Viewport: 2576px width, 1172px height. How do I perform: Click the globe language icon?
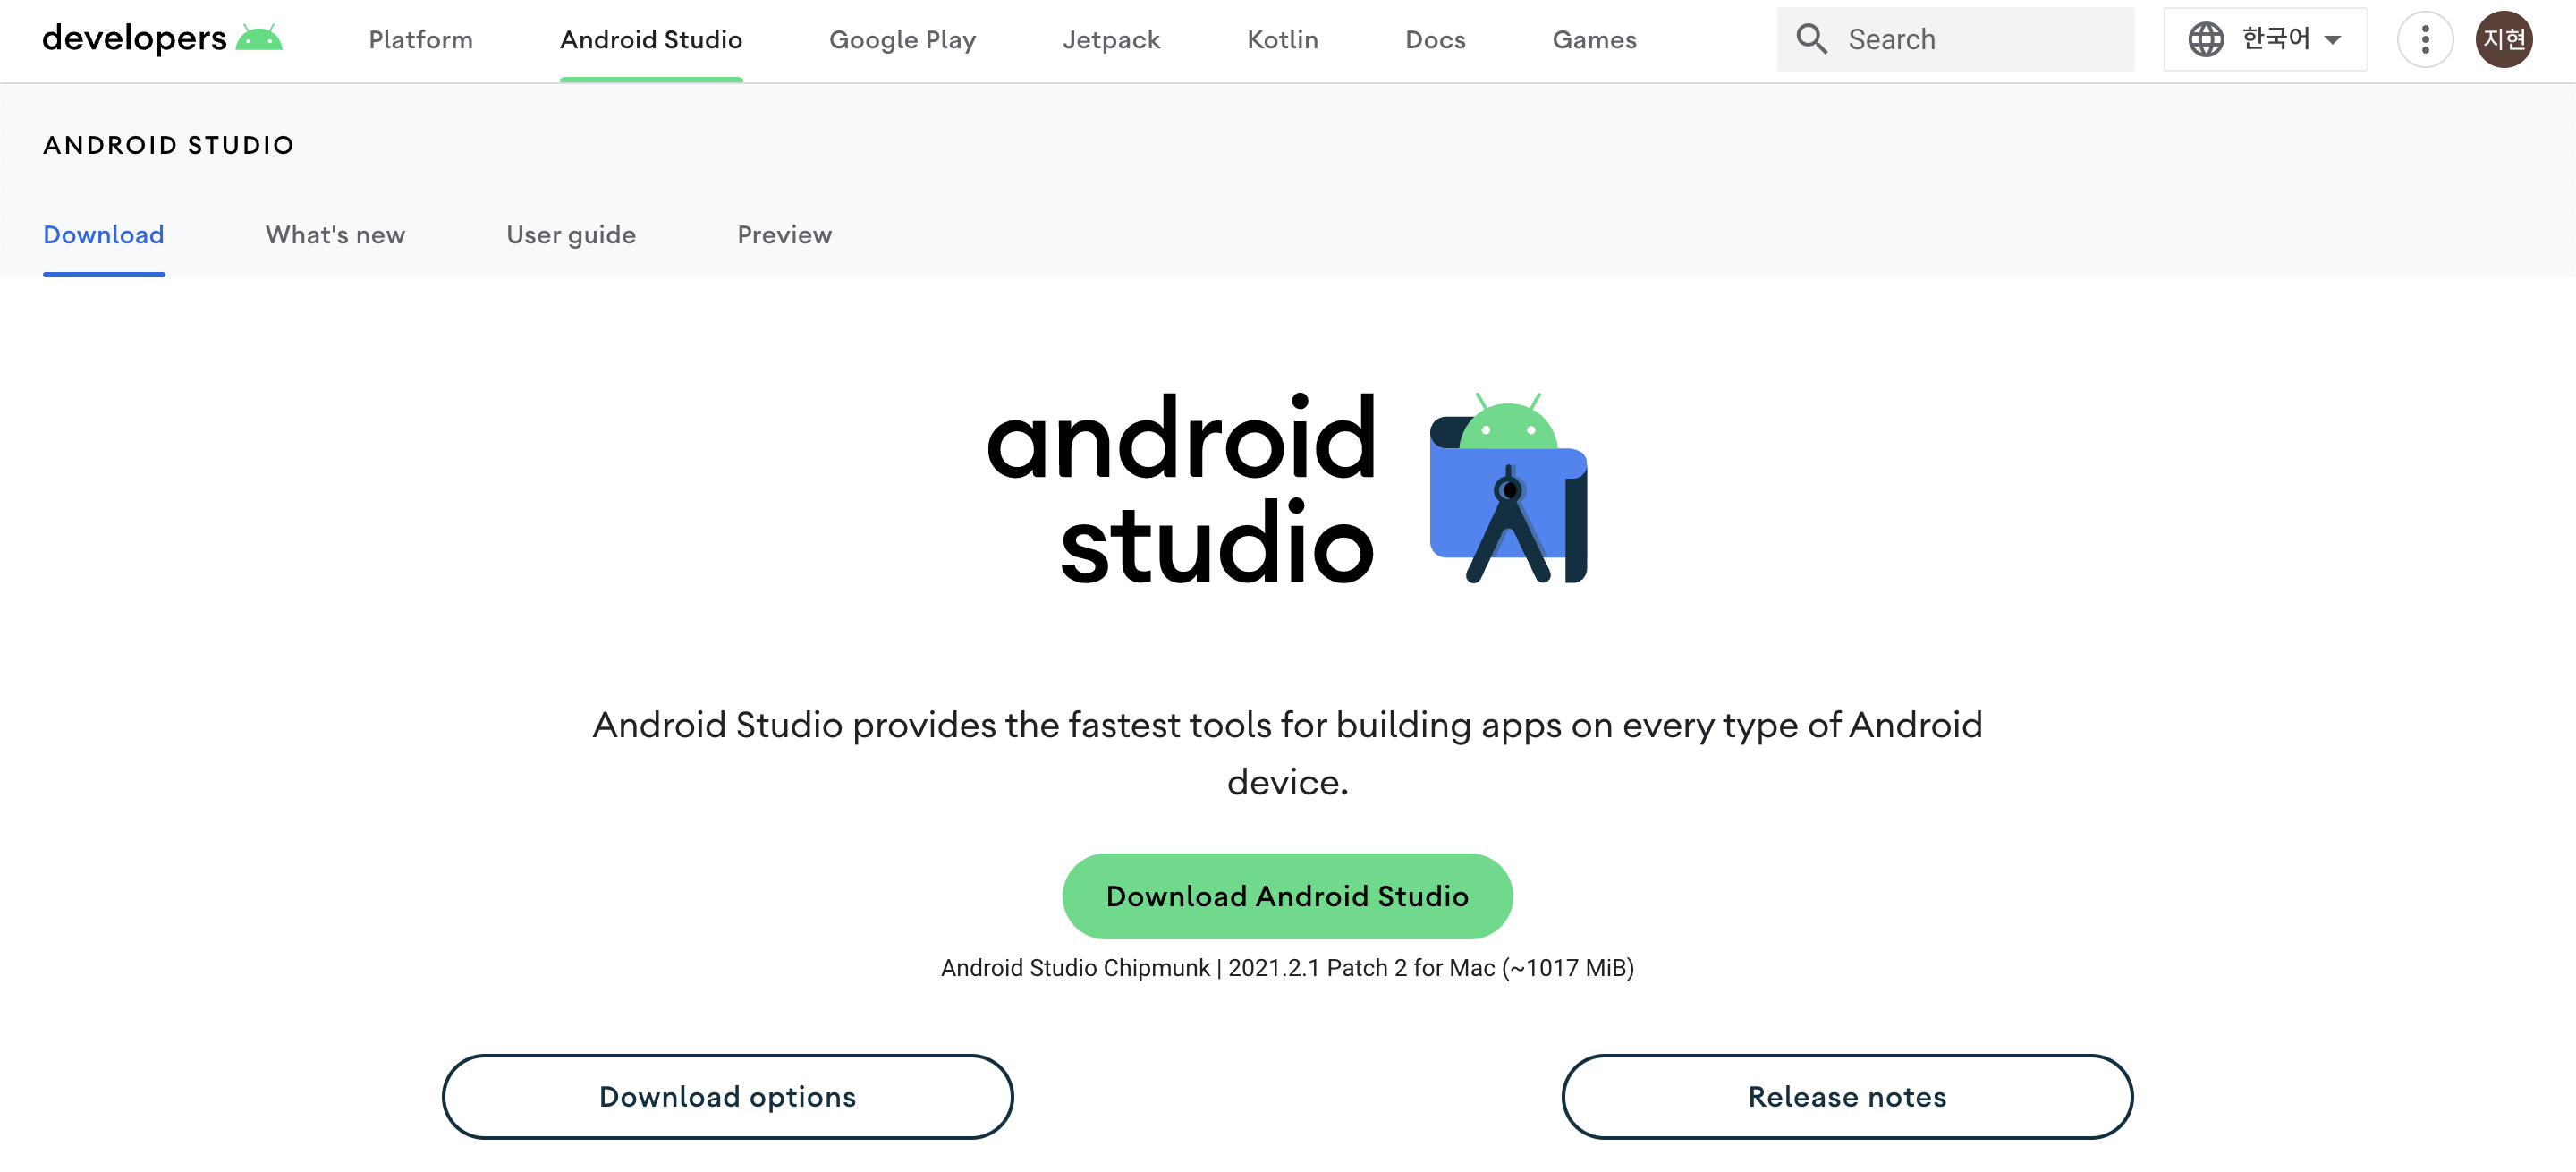[x=2205, y=39]
